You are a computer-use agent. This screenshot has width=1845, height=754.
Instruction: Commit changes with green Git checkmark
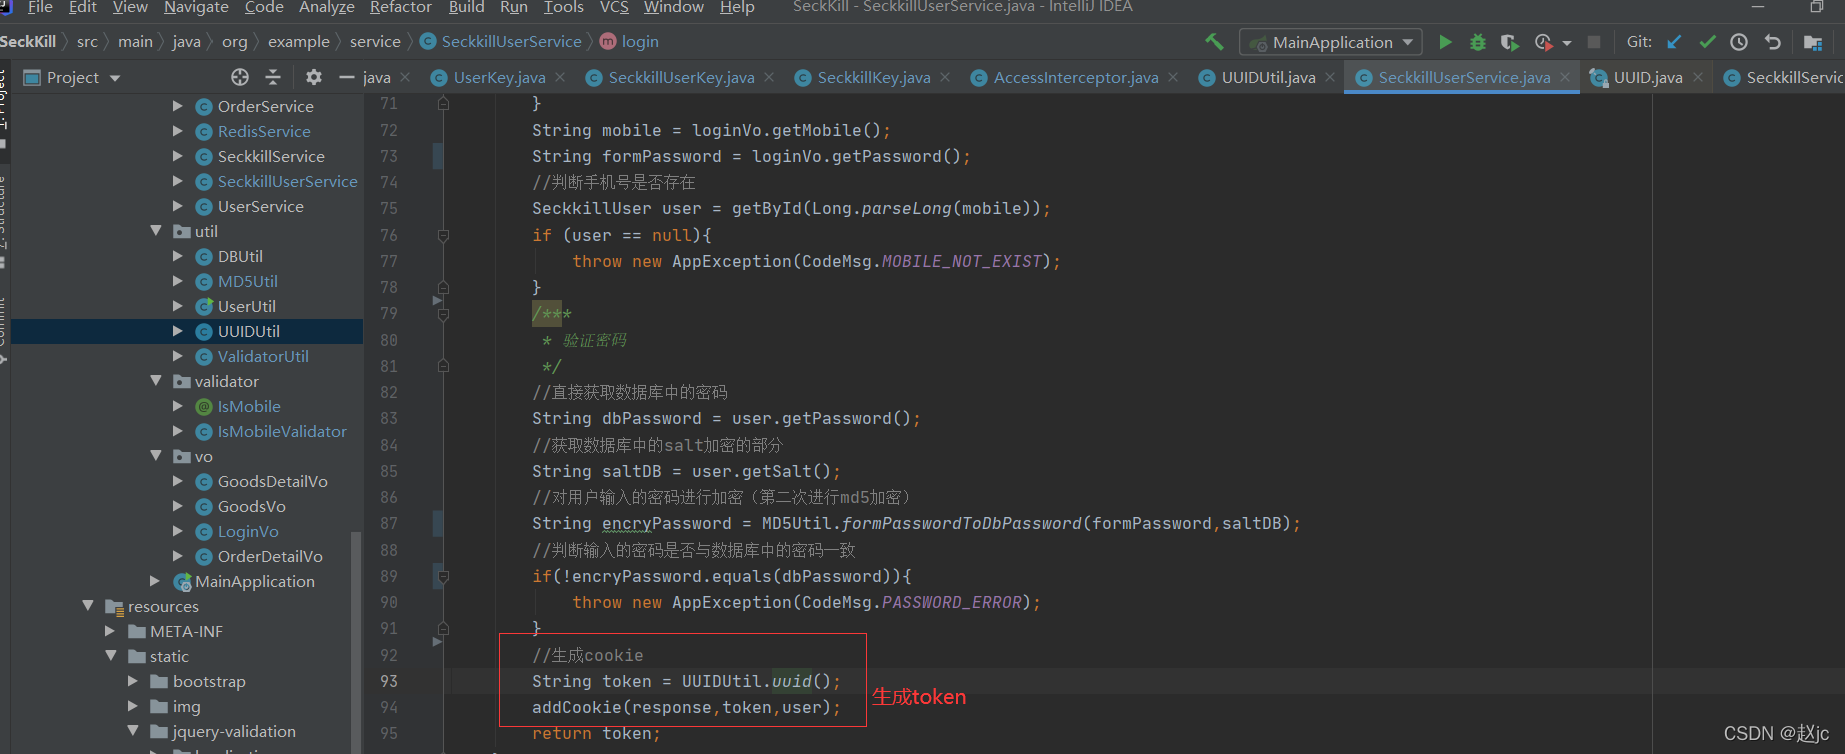point(1707,42)
